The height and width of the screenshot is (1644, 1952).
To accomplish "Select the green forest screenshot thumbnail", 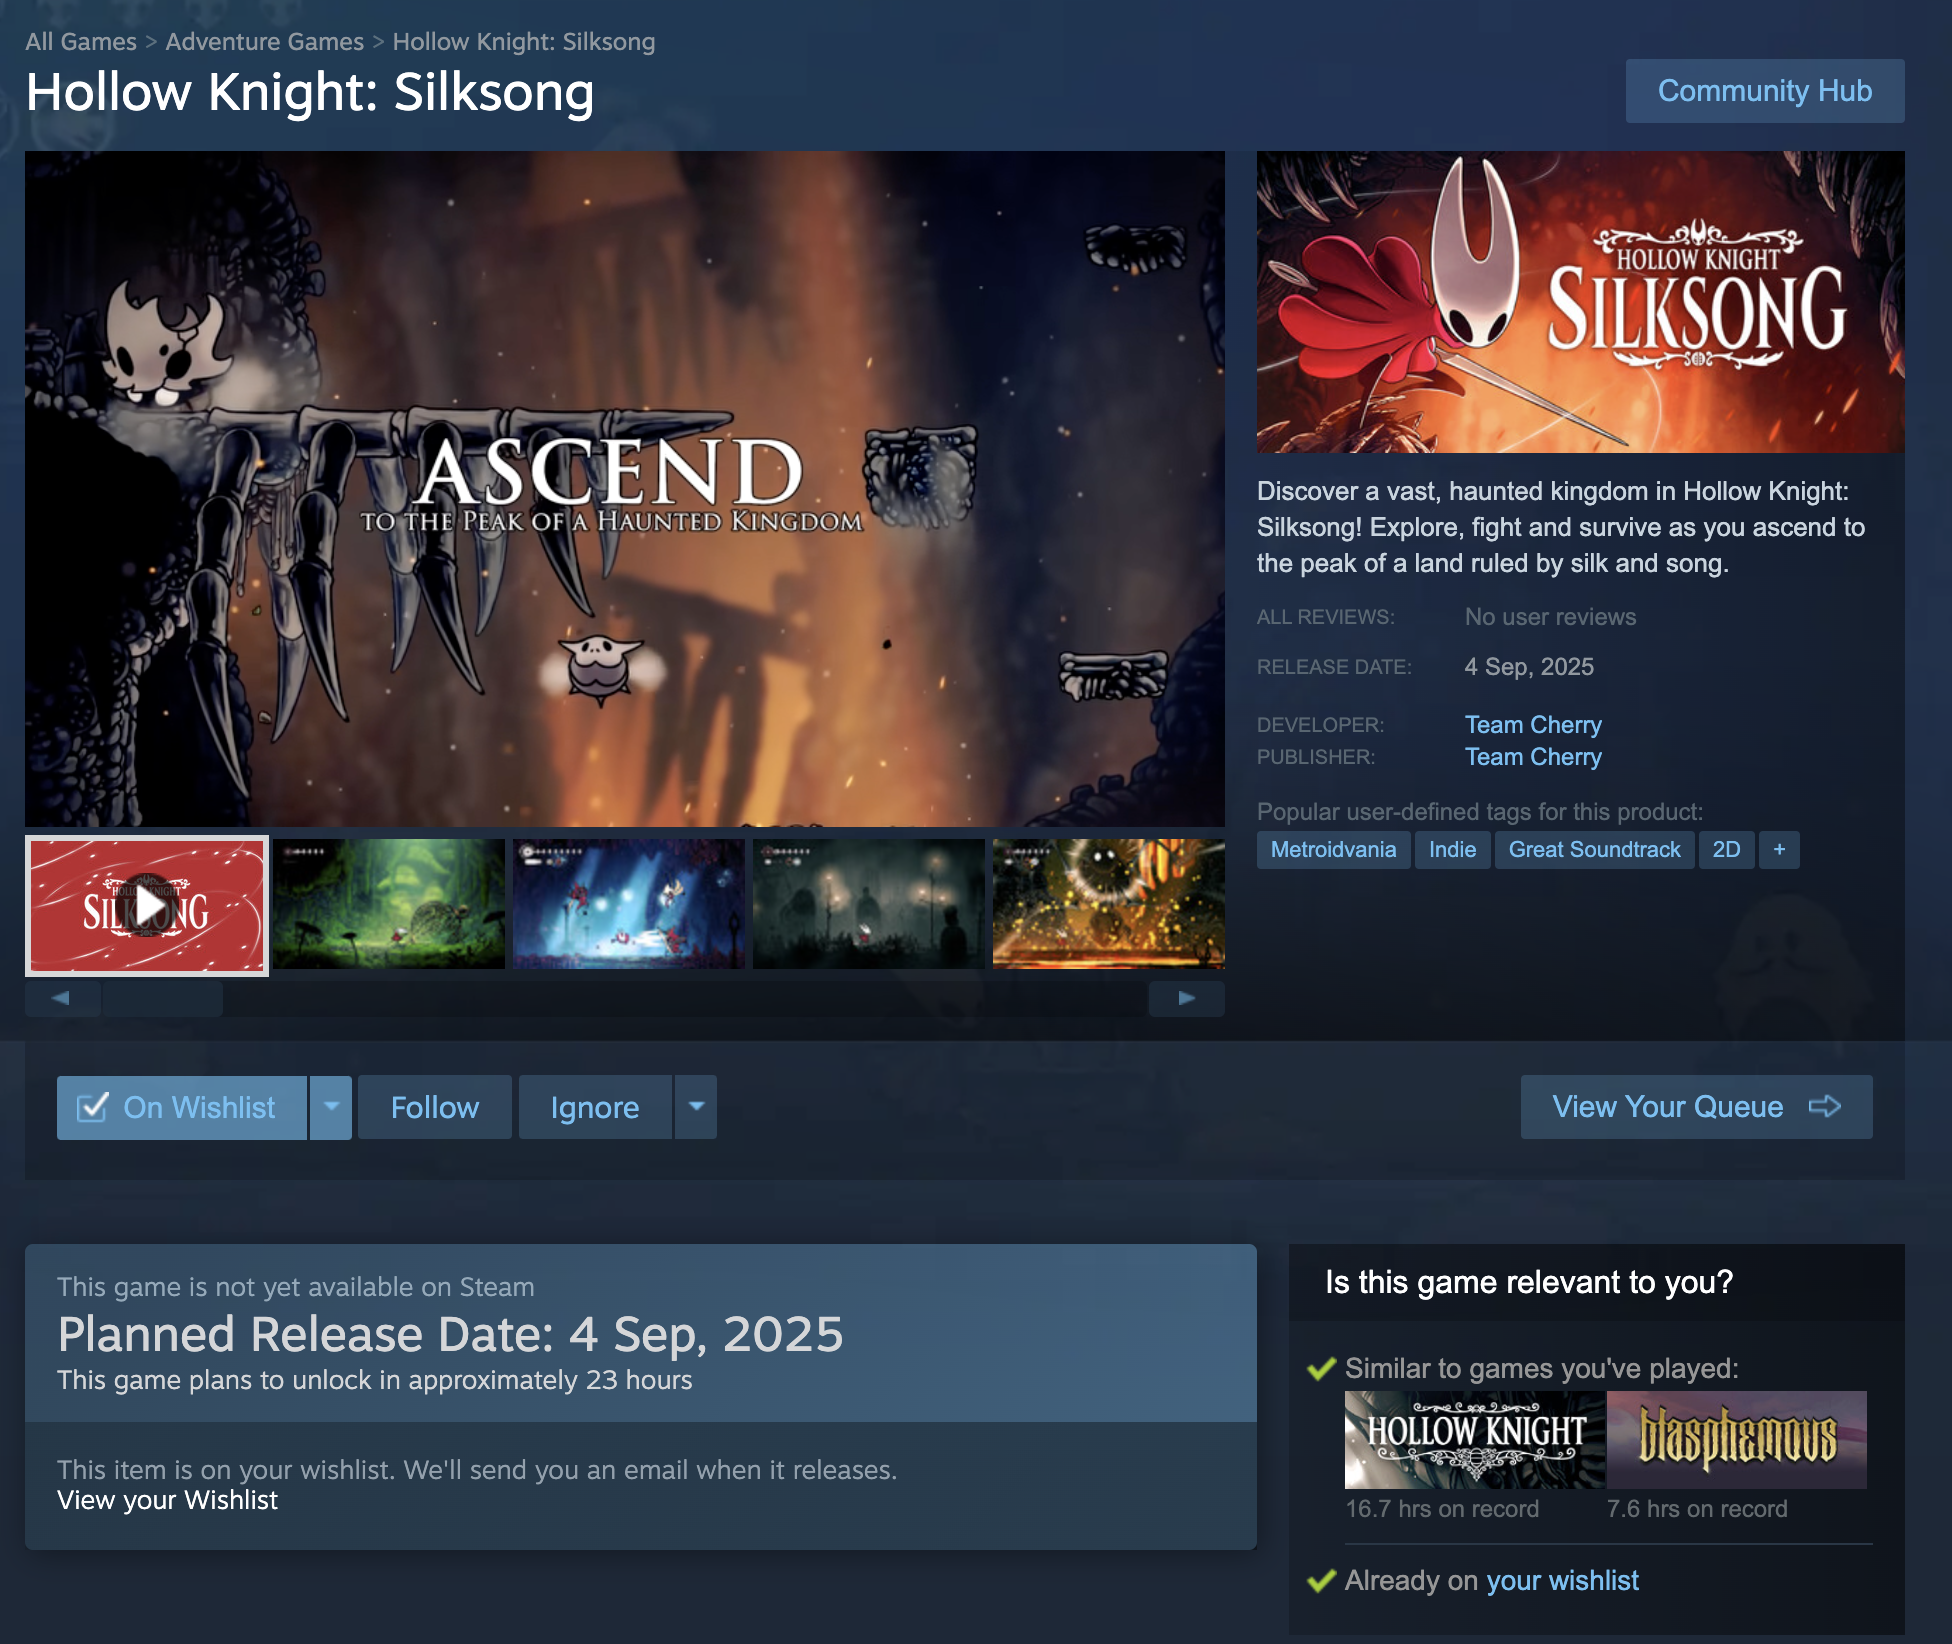I will (x=389, y=904).
